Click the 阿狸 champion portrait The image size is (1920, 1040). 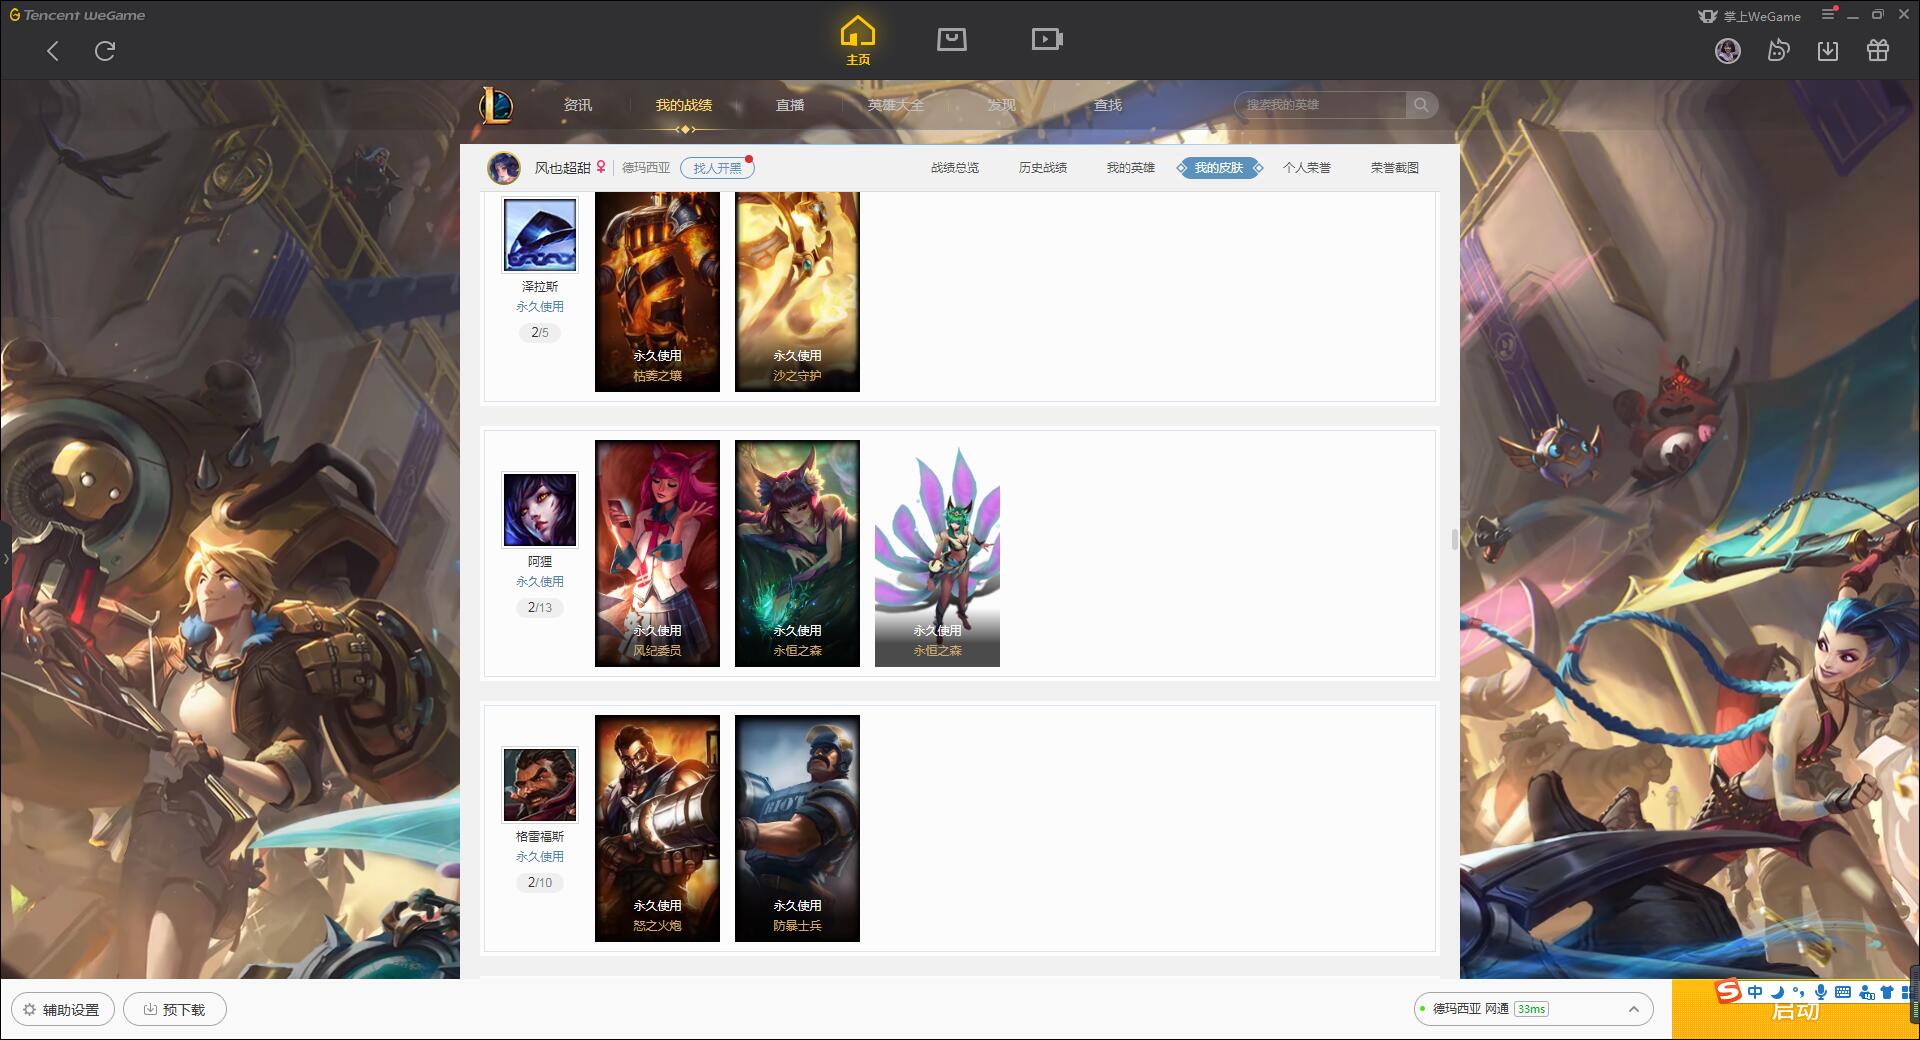coord(540,510)
